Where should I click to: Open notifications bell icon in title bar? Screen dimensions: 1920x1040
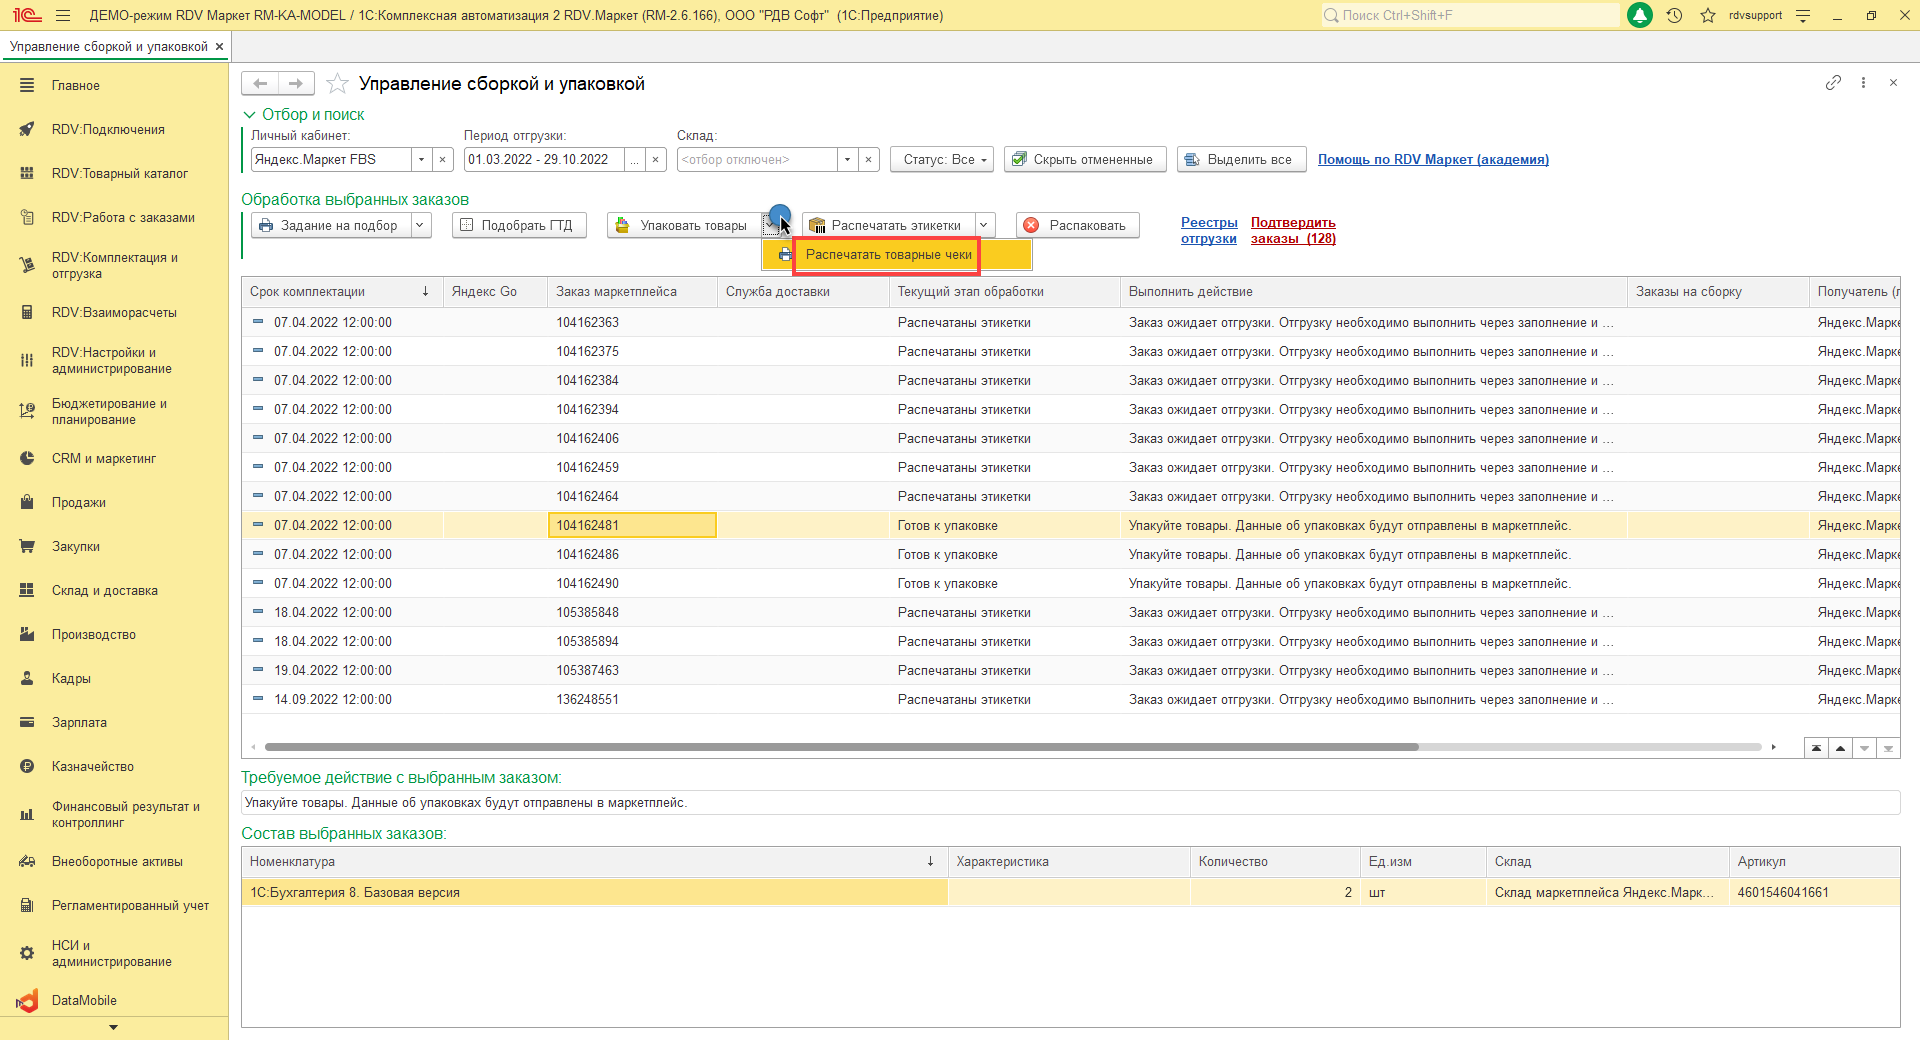coord(1640,16)
